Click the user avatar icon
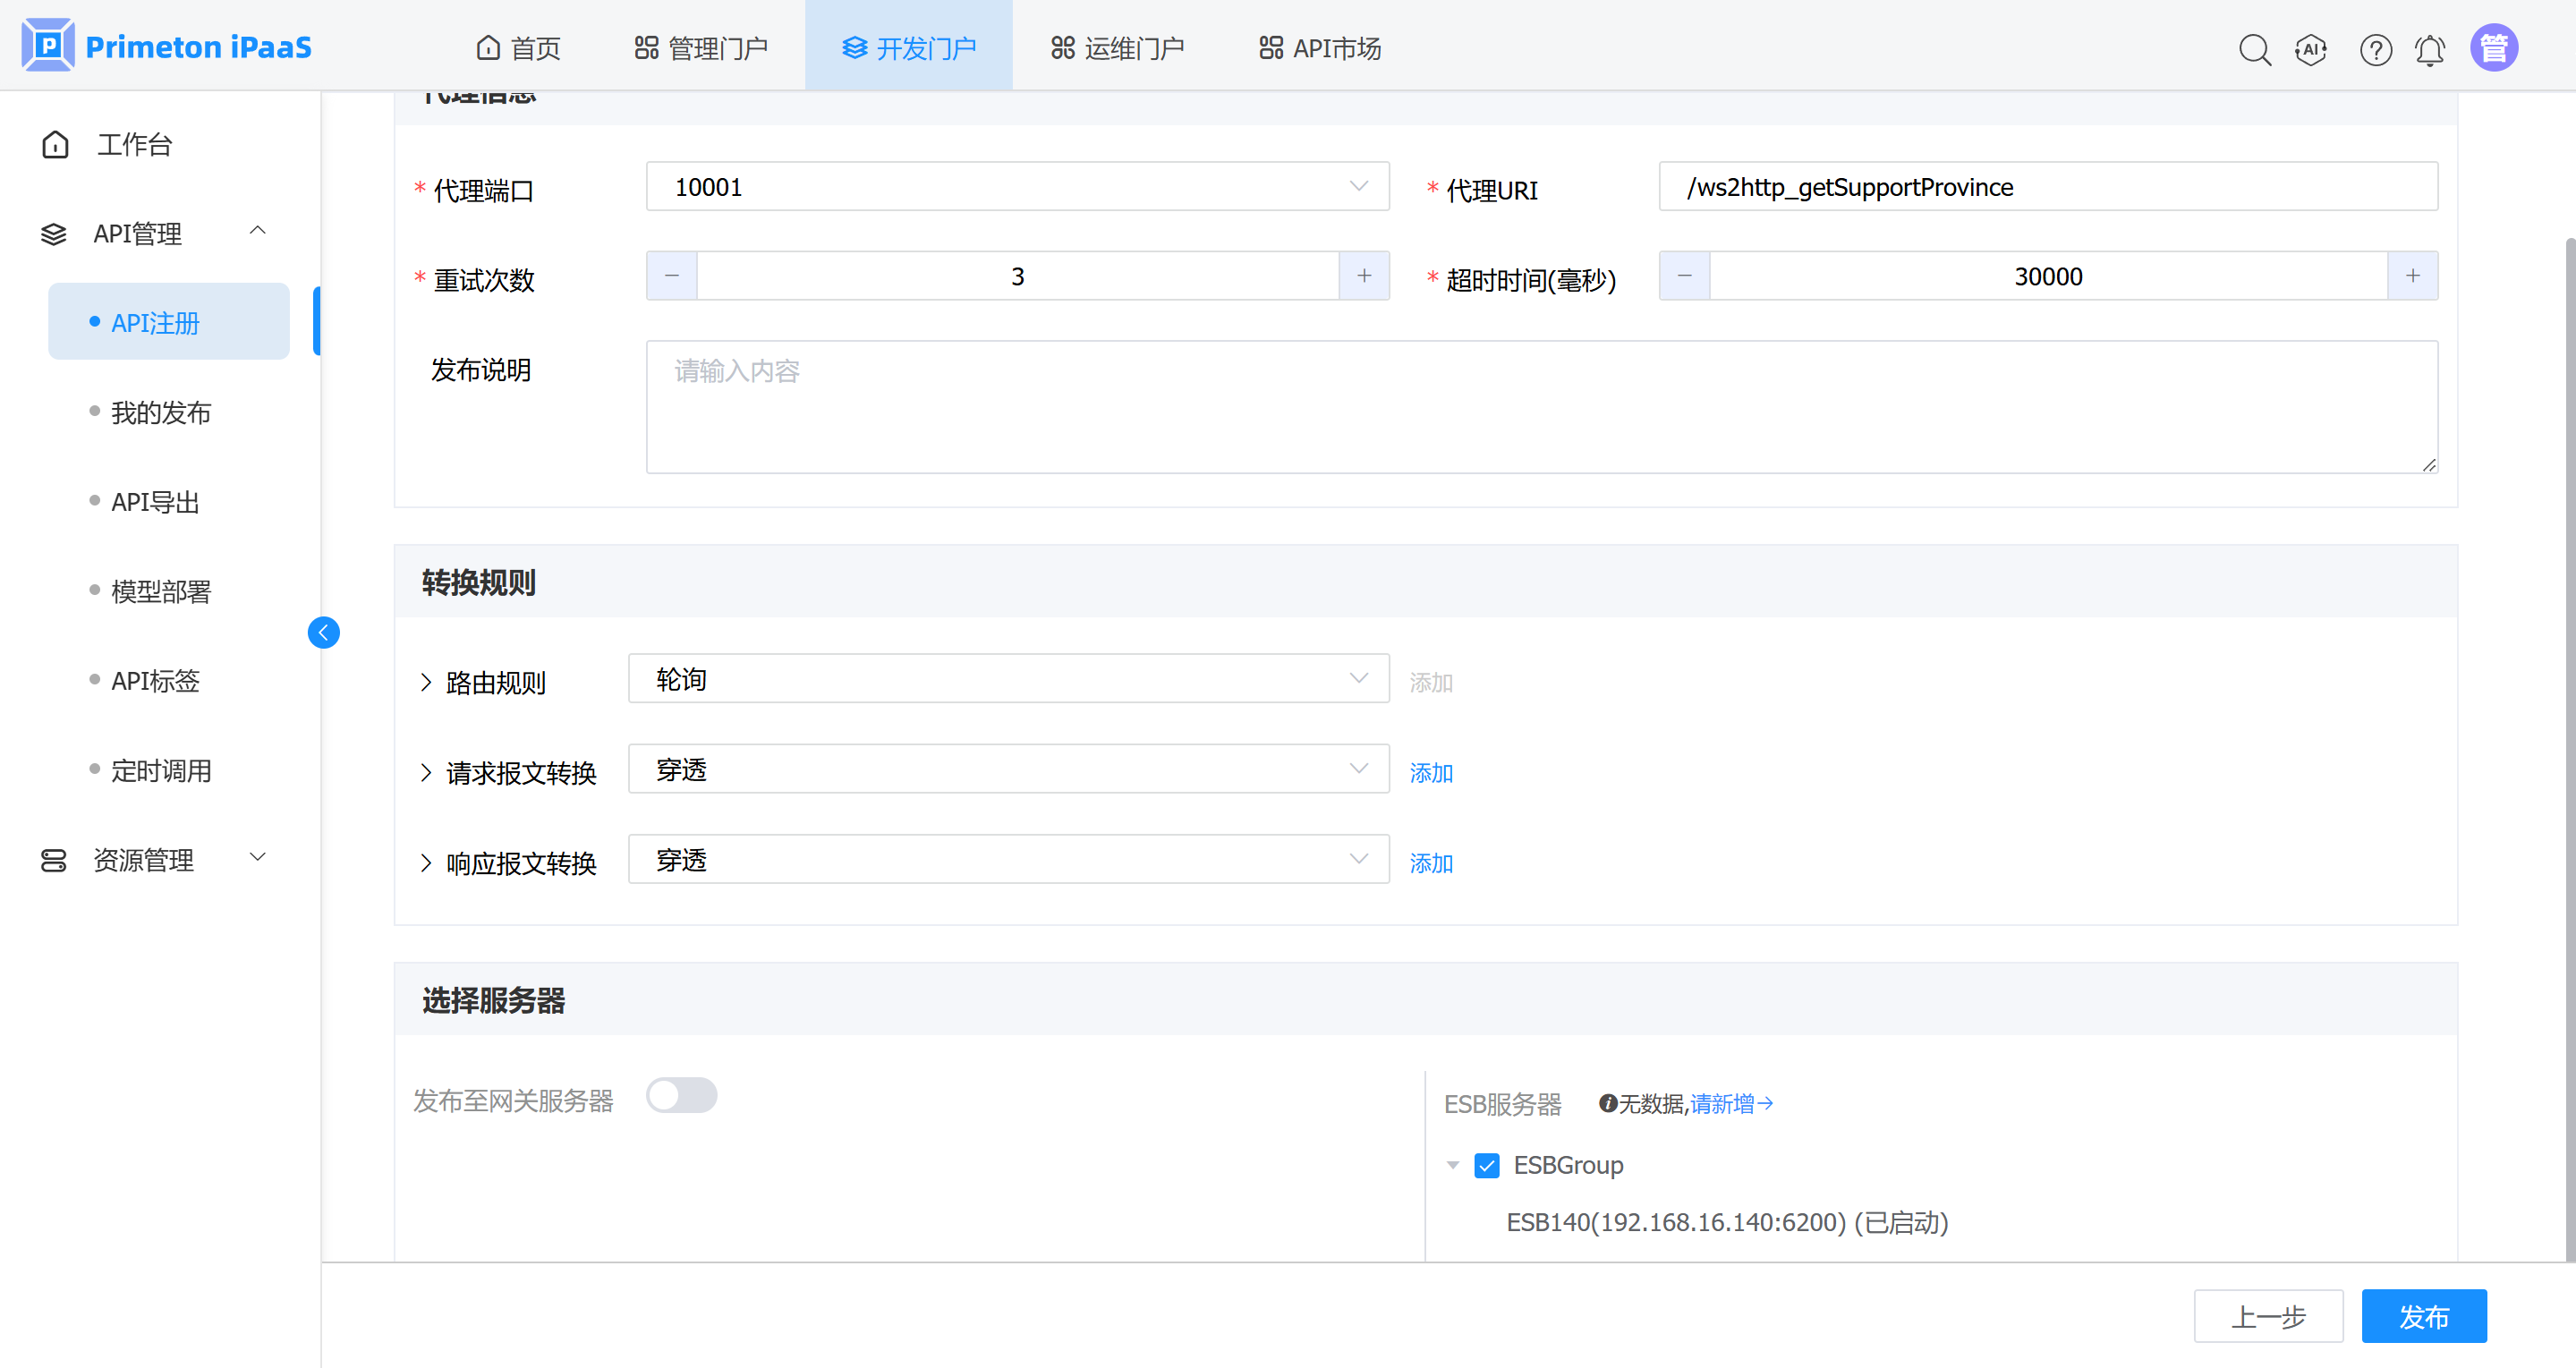Image resolution: width=2576 pixels, height=1368 pixels. [2493, 48]
